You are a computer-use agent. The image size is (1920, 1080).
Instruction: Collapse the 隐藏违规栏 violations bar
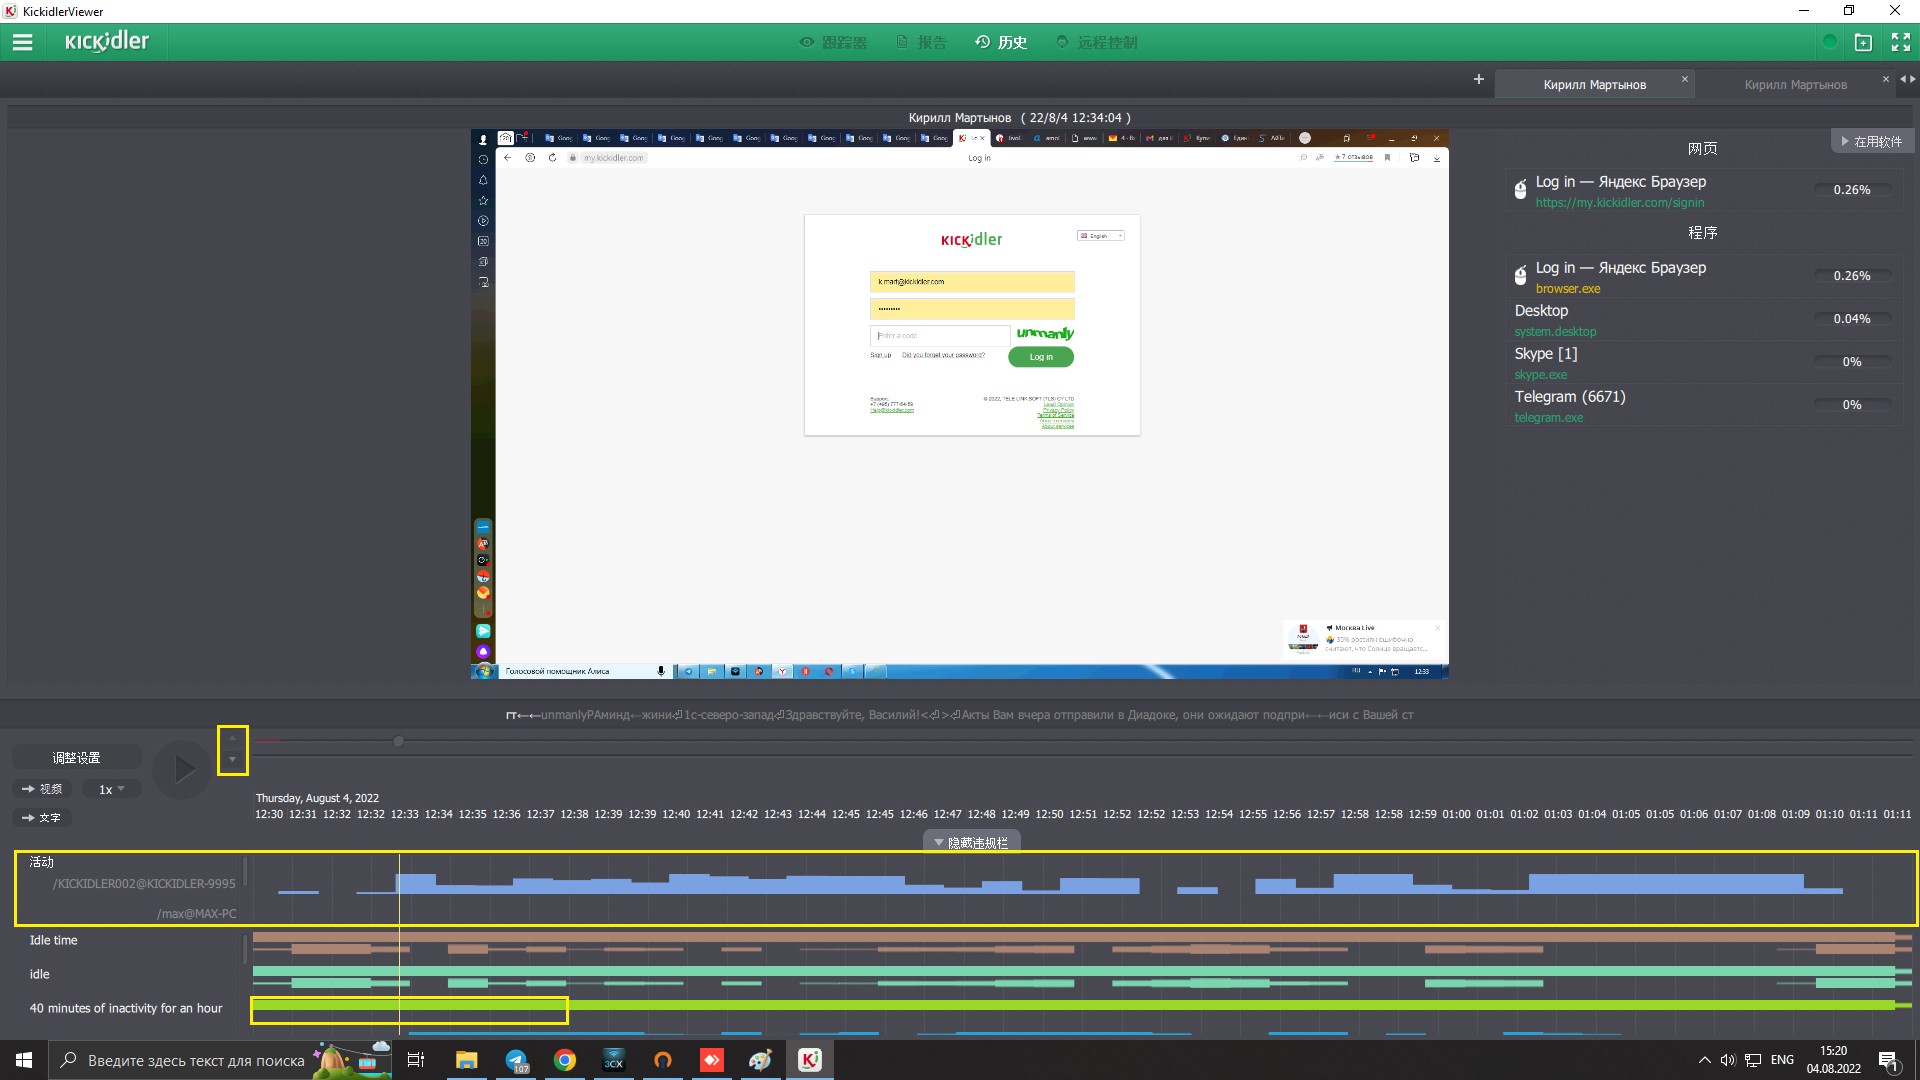click(x=971, y=842)
